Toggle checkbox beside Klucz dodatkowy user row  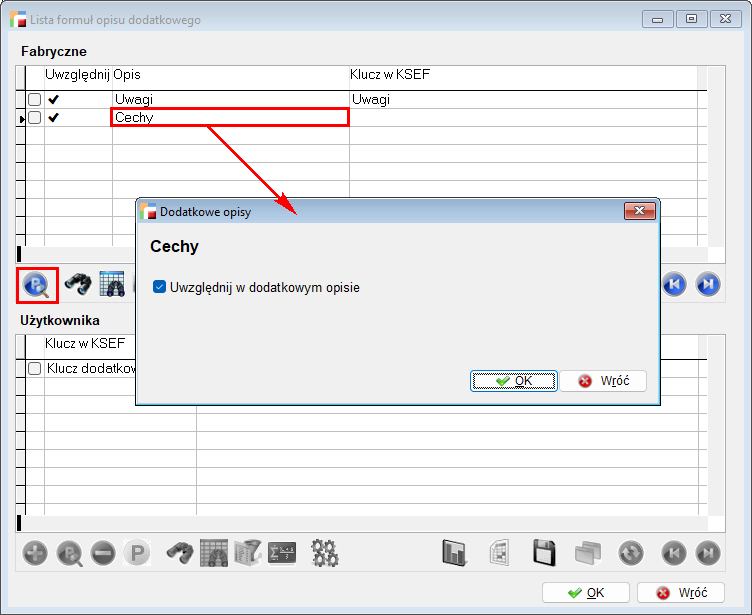34,369
